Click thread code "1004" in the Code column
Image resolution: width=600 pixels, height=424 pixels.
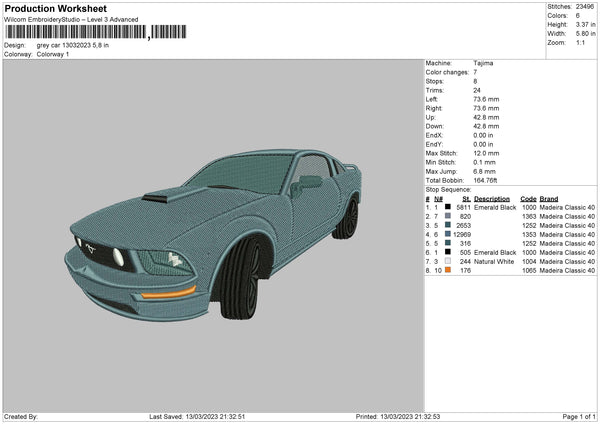529,261
